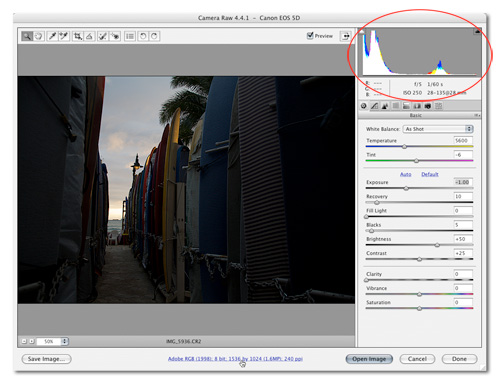Viewport: 500px width, 384px height.
Task: Click the Clarity value field
Action: (463, 274)
